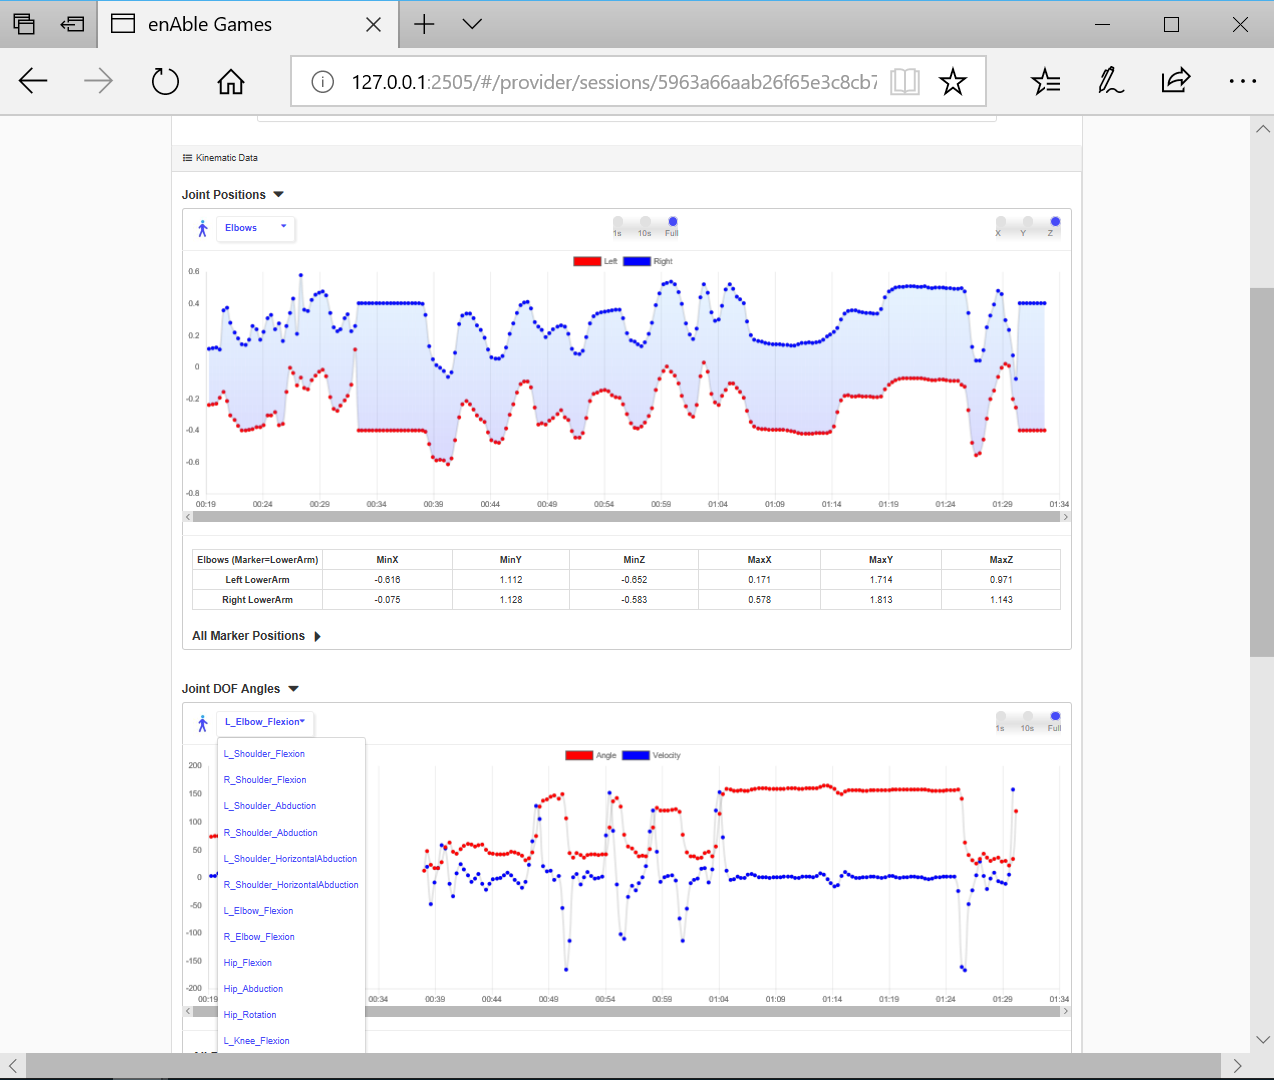1274x1080 pixels.
Task: Go forward to the next page
Action: (98, 81)
